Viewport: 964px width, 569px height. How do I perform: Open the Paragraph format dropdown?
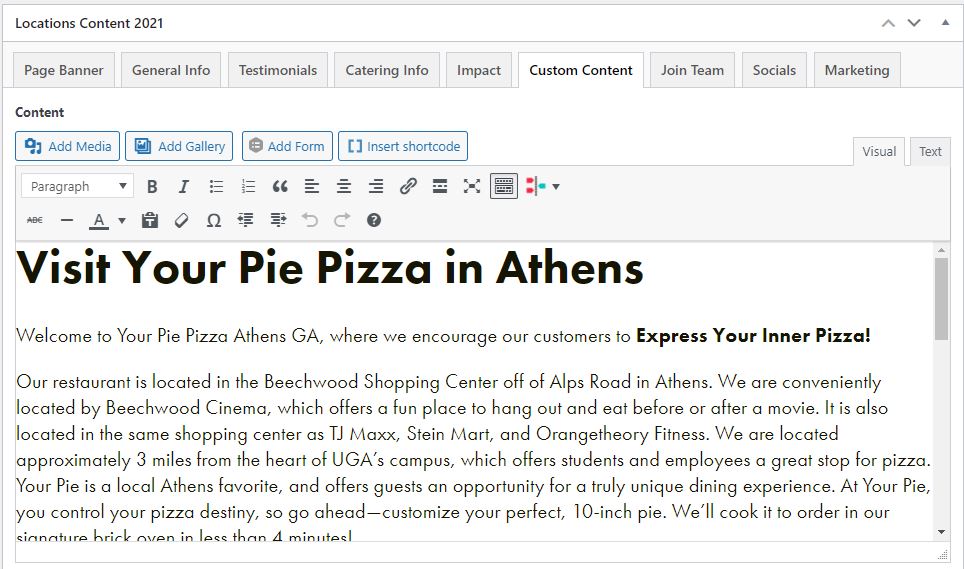click(77, 186)
